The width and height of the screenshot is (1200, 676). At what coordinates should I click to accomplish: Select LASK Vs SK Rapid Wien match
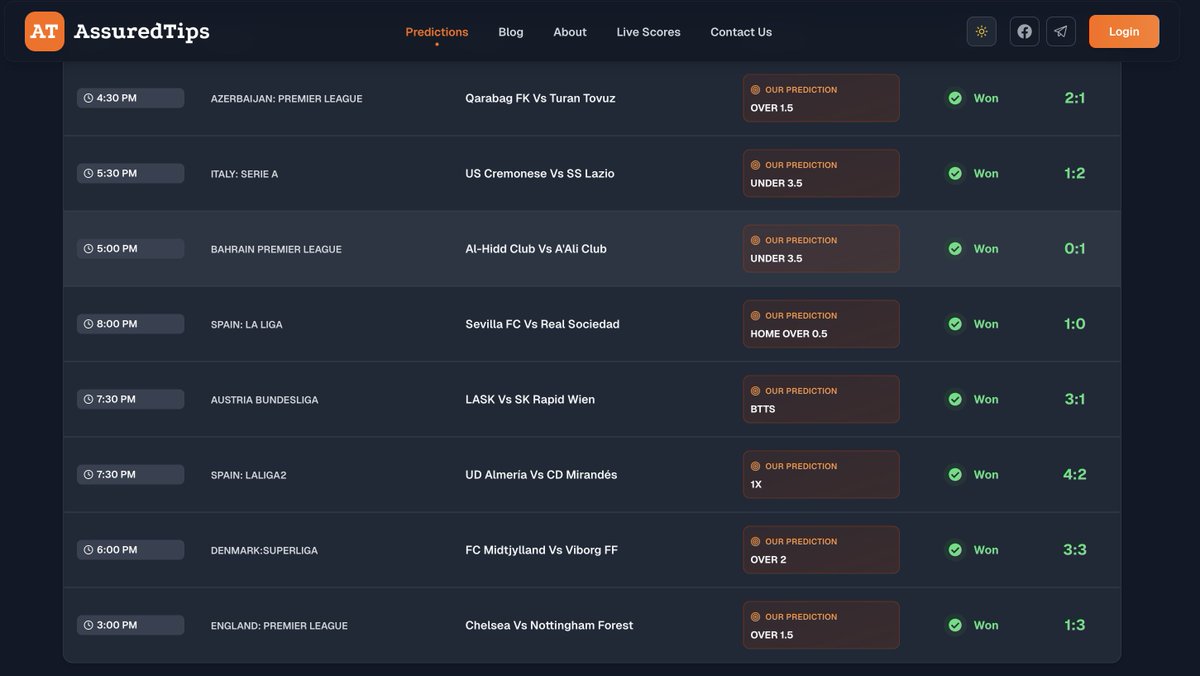click(x=530, y=399)
